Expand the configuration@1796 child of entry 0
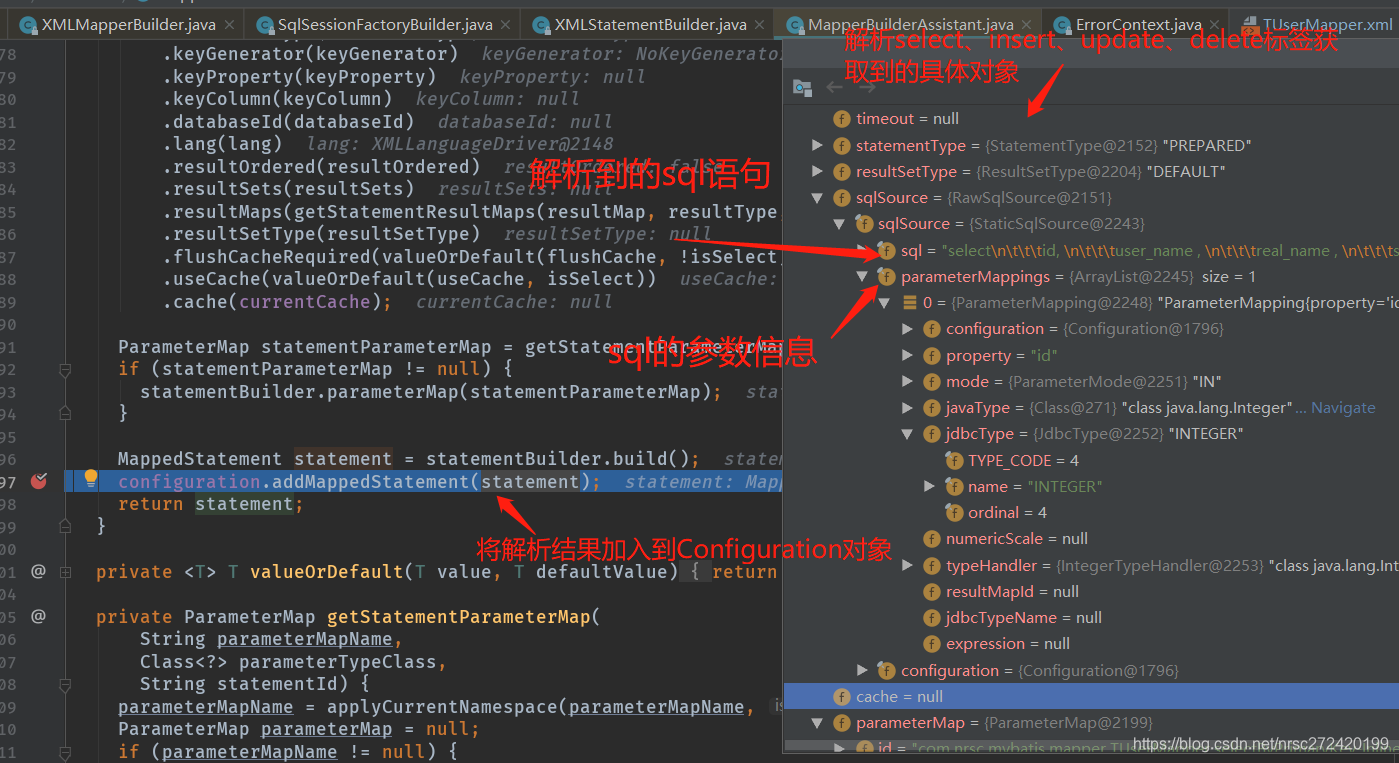The width and height of the screenshot is (1399, 763). pyautogui.click(x=908, y=328)
